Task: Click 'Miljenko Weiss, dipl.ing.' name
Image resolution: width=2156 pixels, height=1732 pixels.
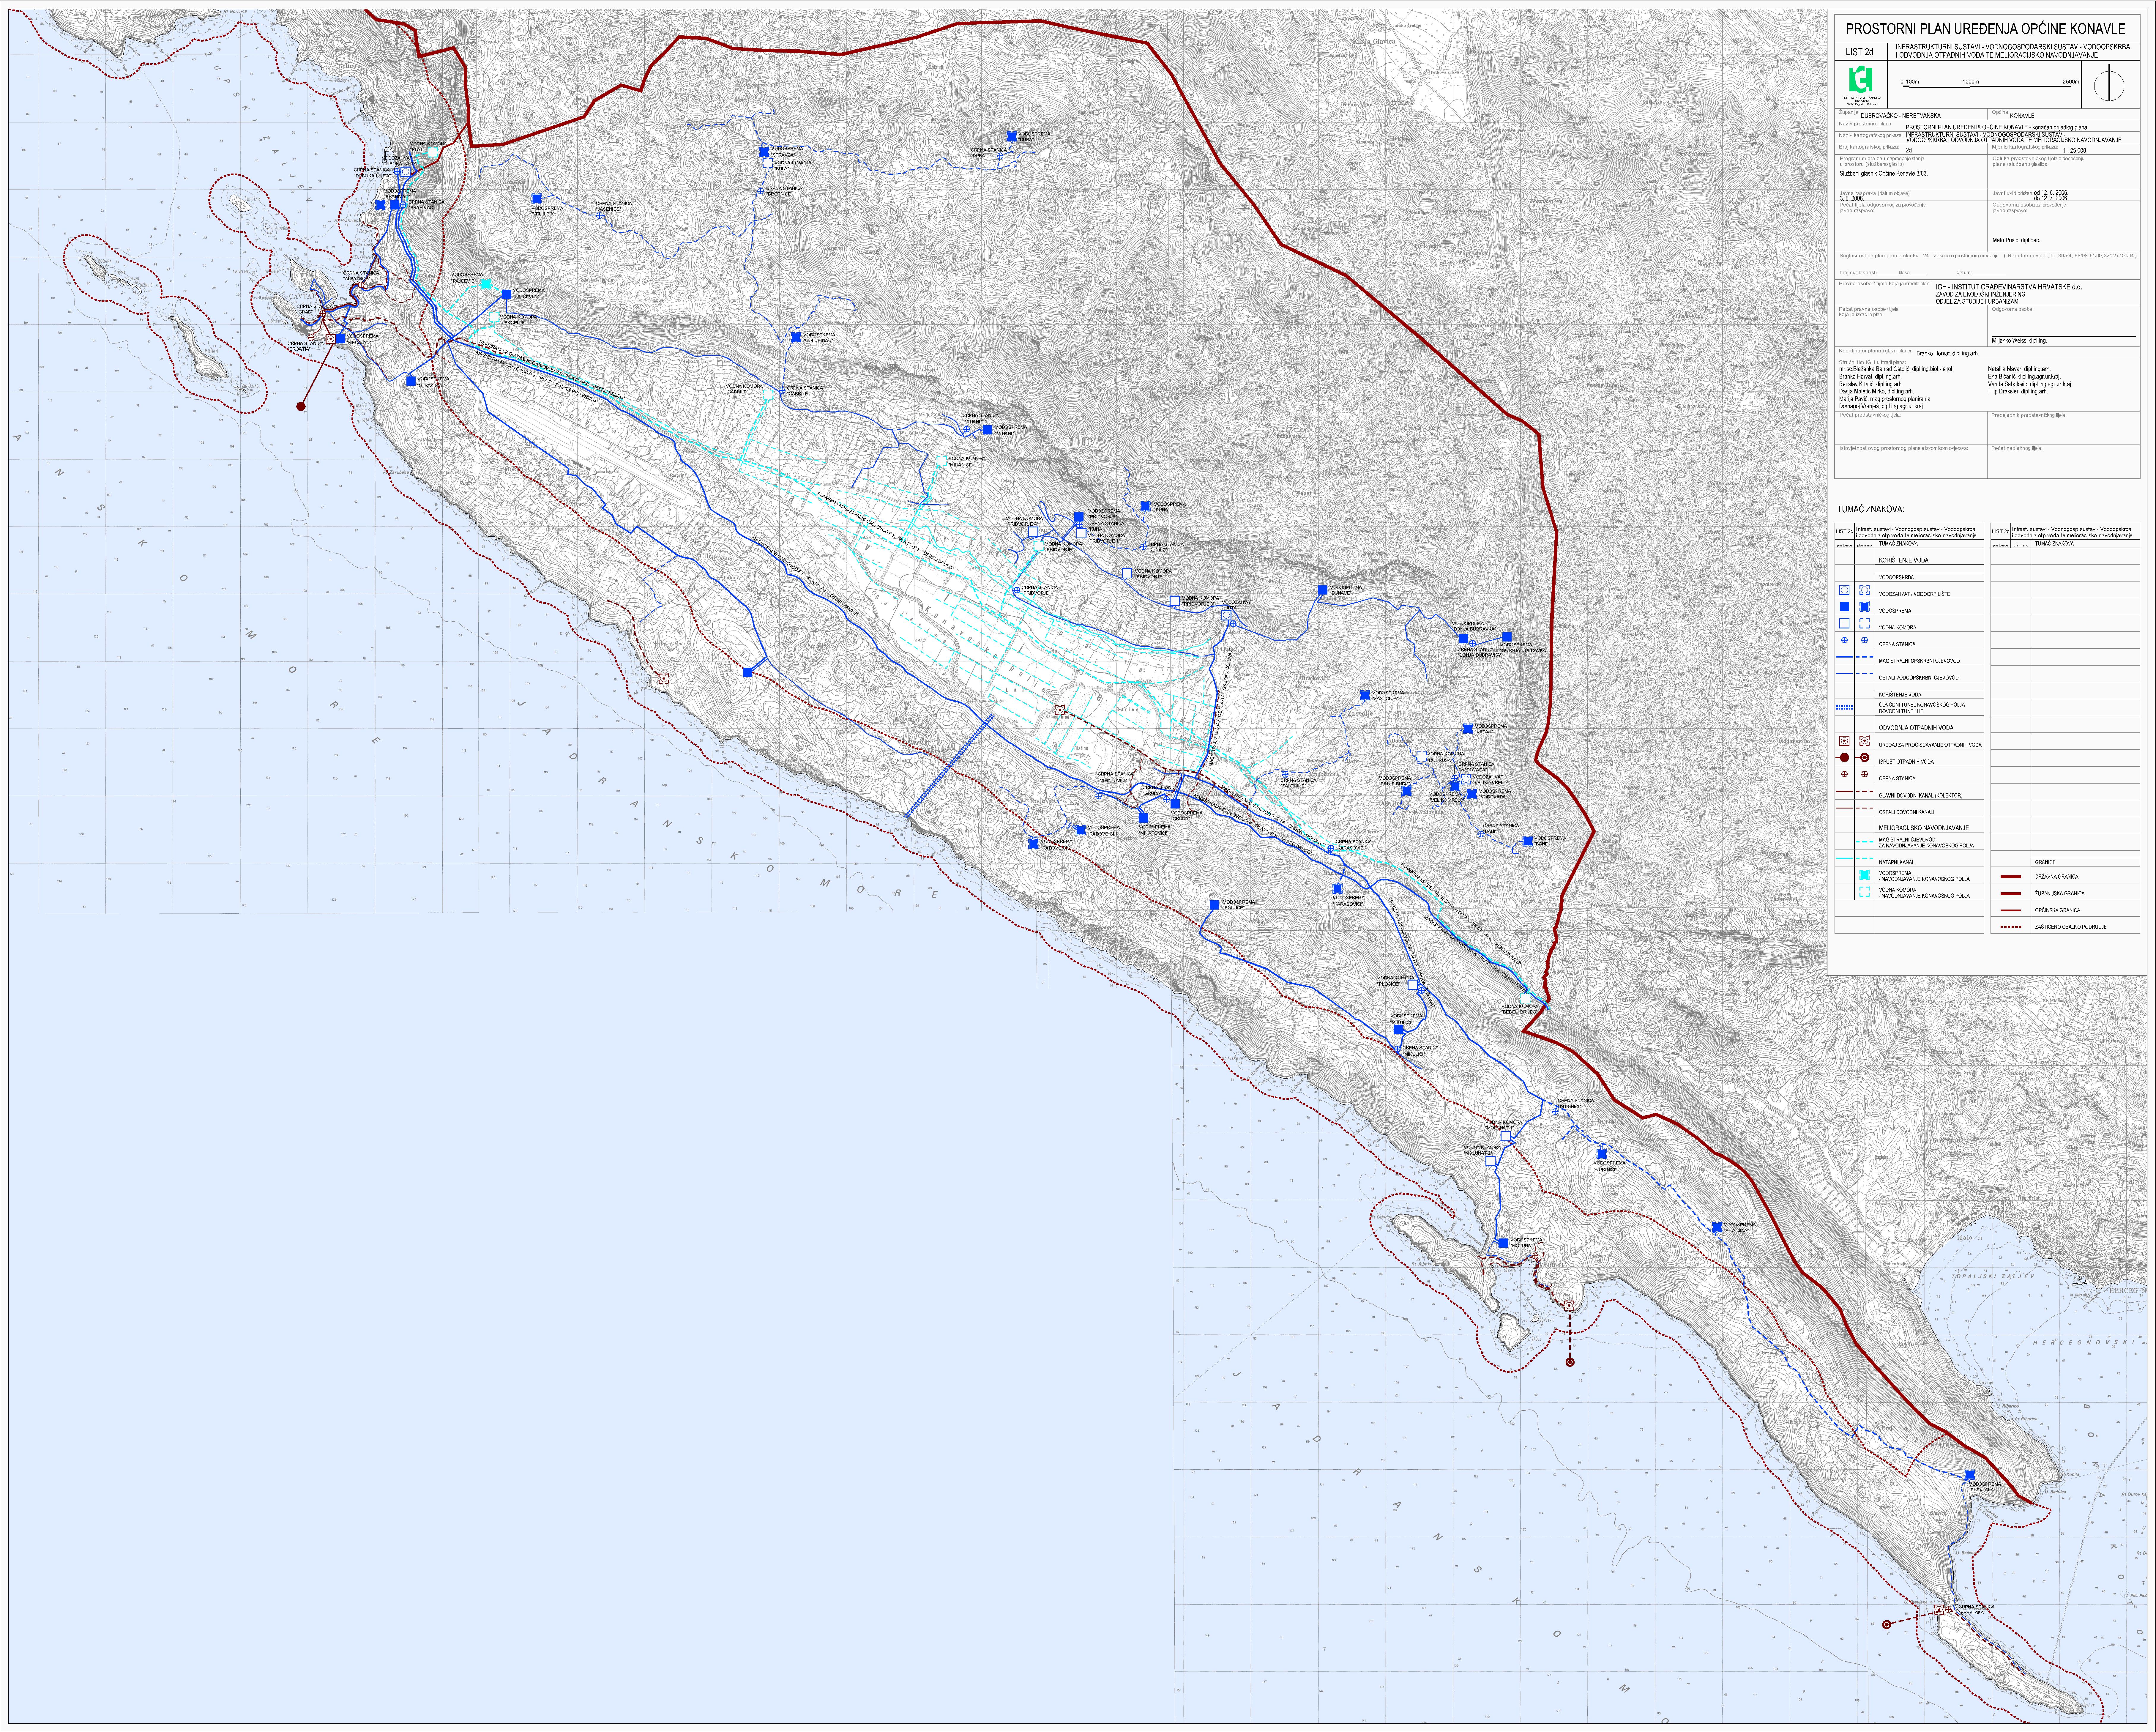Action: tap(2020, 341)
